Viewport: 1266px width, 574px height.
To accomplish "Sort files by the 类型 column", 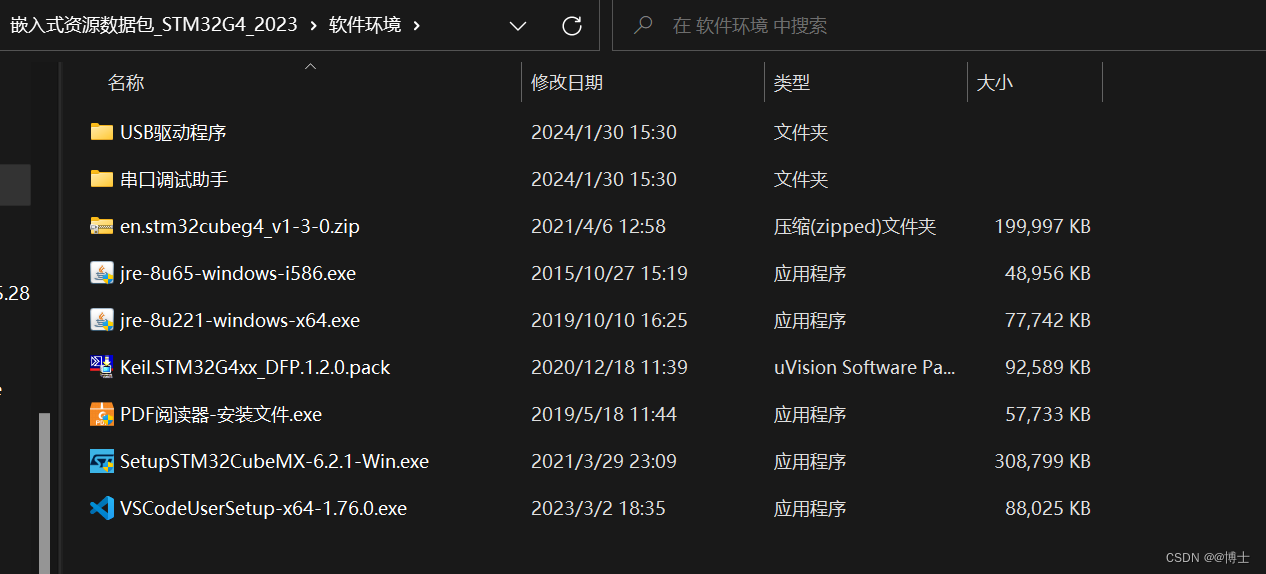I will [x=792, y=83].
